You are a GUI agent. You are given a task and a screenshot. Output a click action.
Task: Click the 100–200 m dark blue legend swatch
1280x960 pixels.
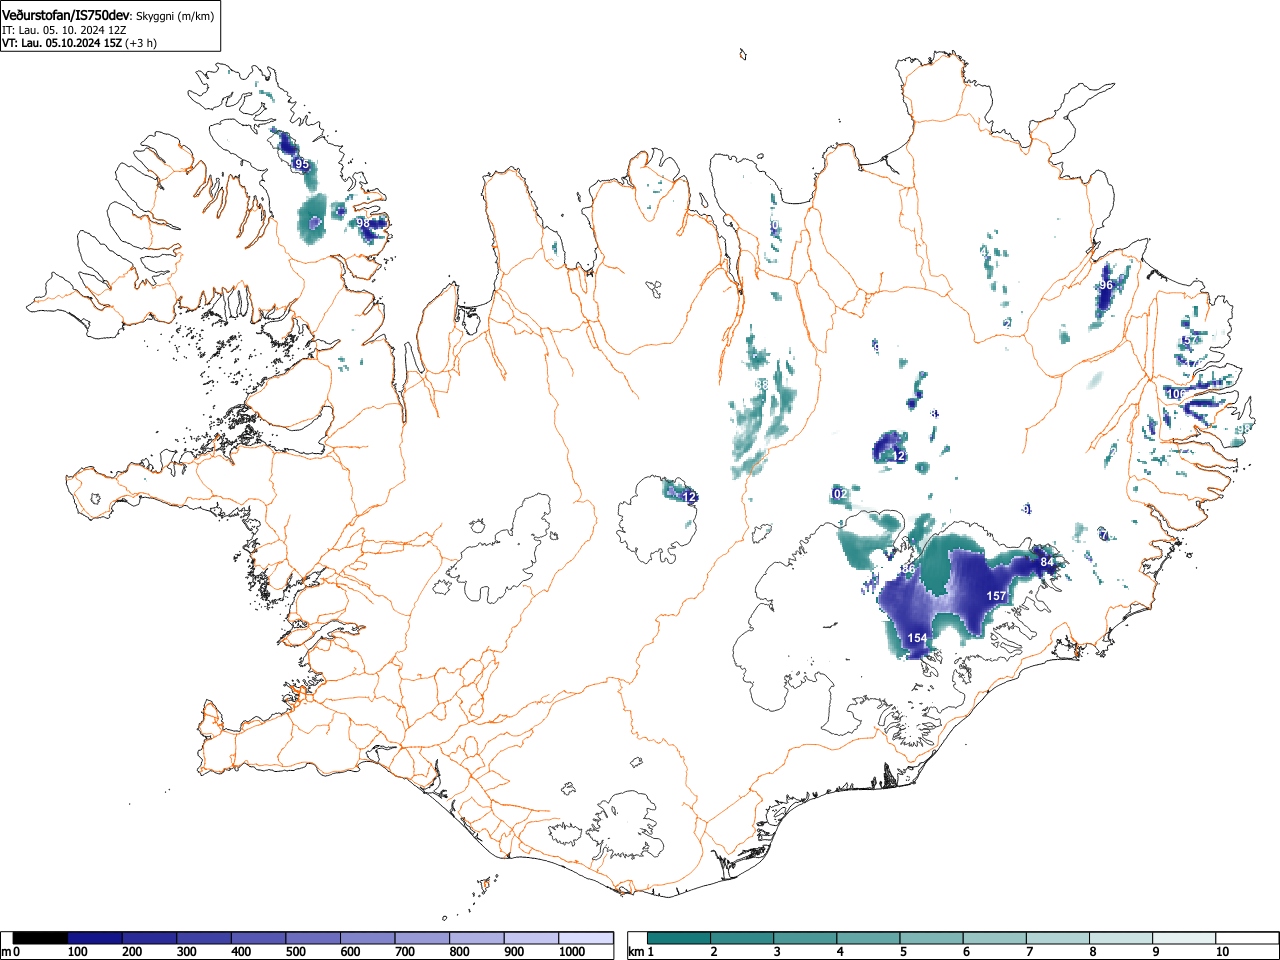[95, 938]
